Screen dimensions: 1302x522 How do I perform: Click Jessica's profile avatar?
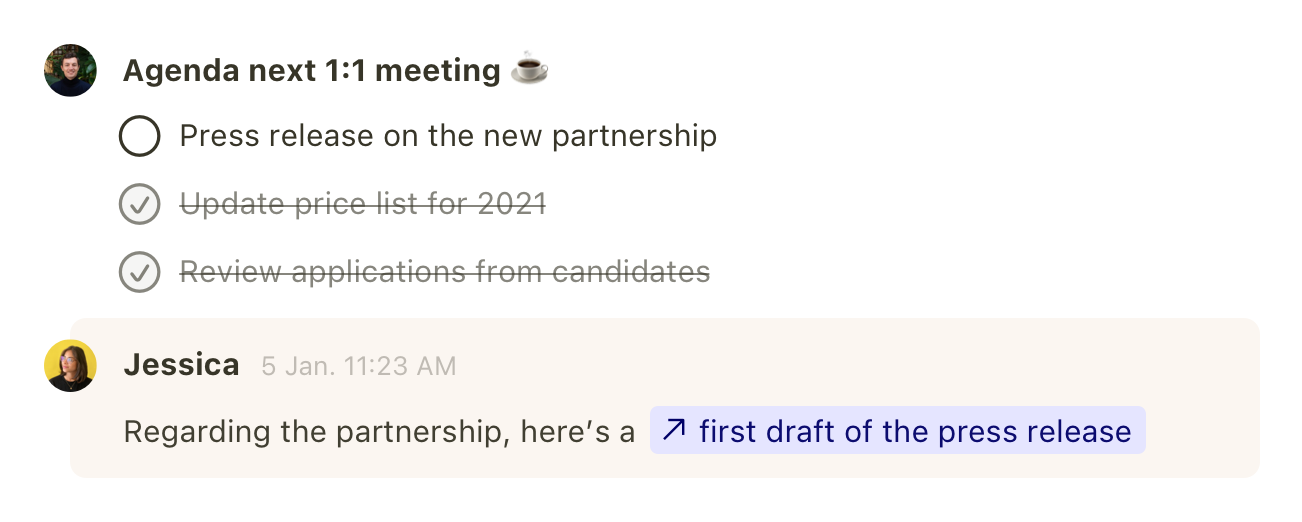coord(70,366)
